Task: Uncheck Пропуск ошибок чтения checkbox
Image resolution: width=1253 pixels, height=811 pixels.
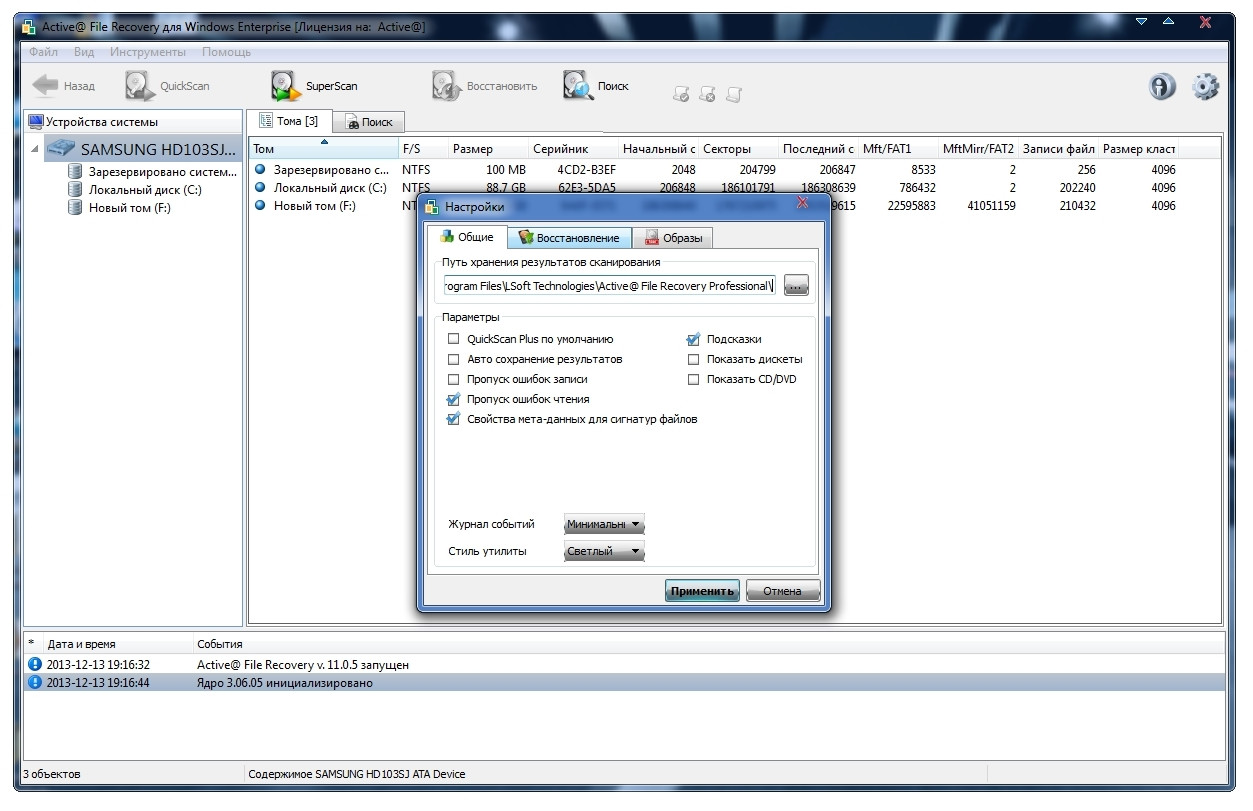Action: pos(454,399)
